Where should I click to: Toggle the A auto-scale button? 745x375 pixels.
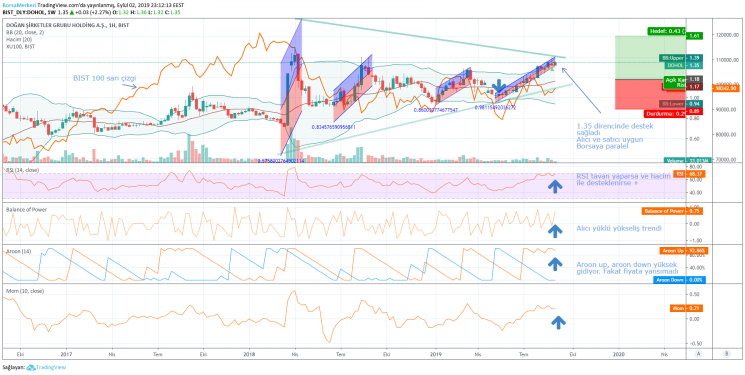pyautogui.click(x=698, y=354)
